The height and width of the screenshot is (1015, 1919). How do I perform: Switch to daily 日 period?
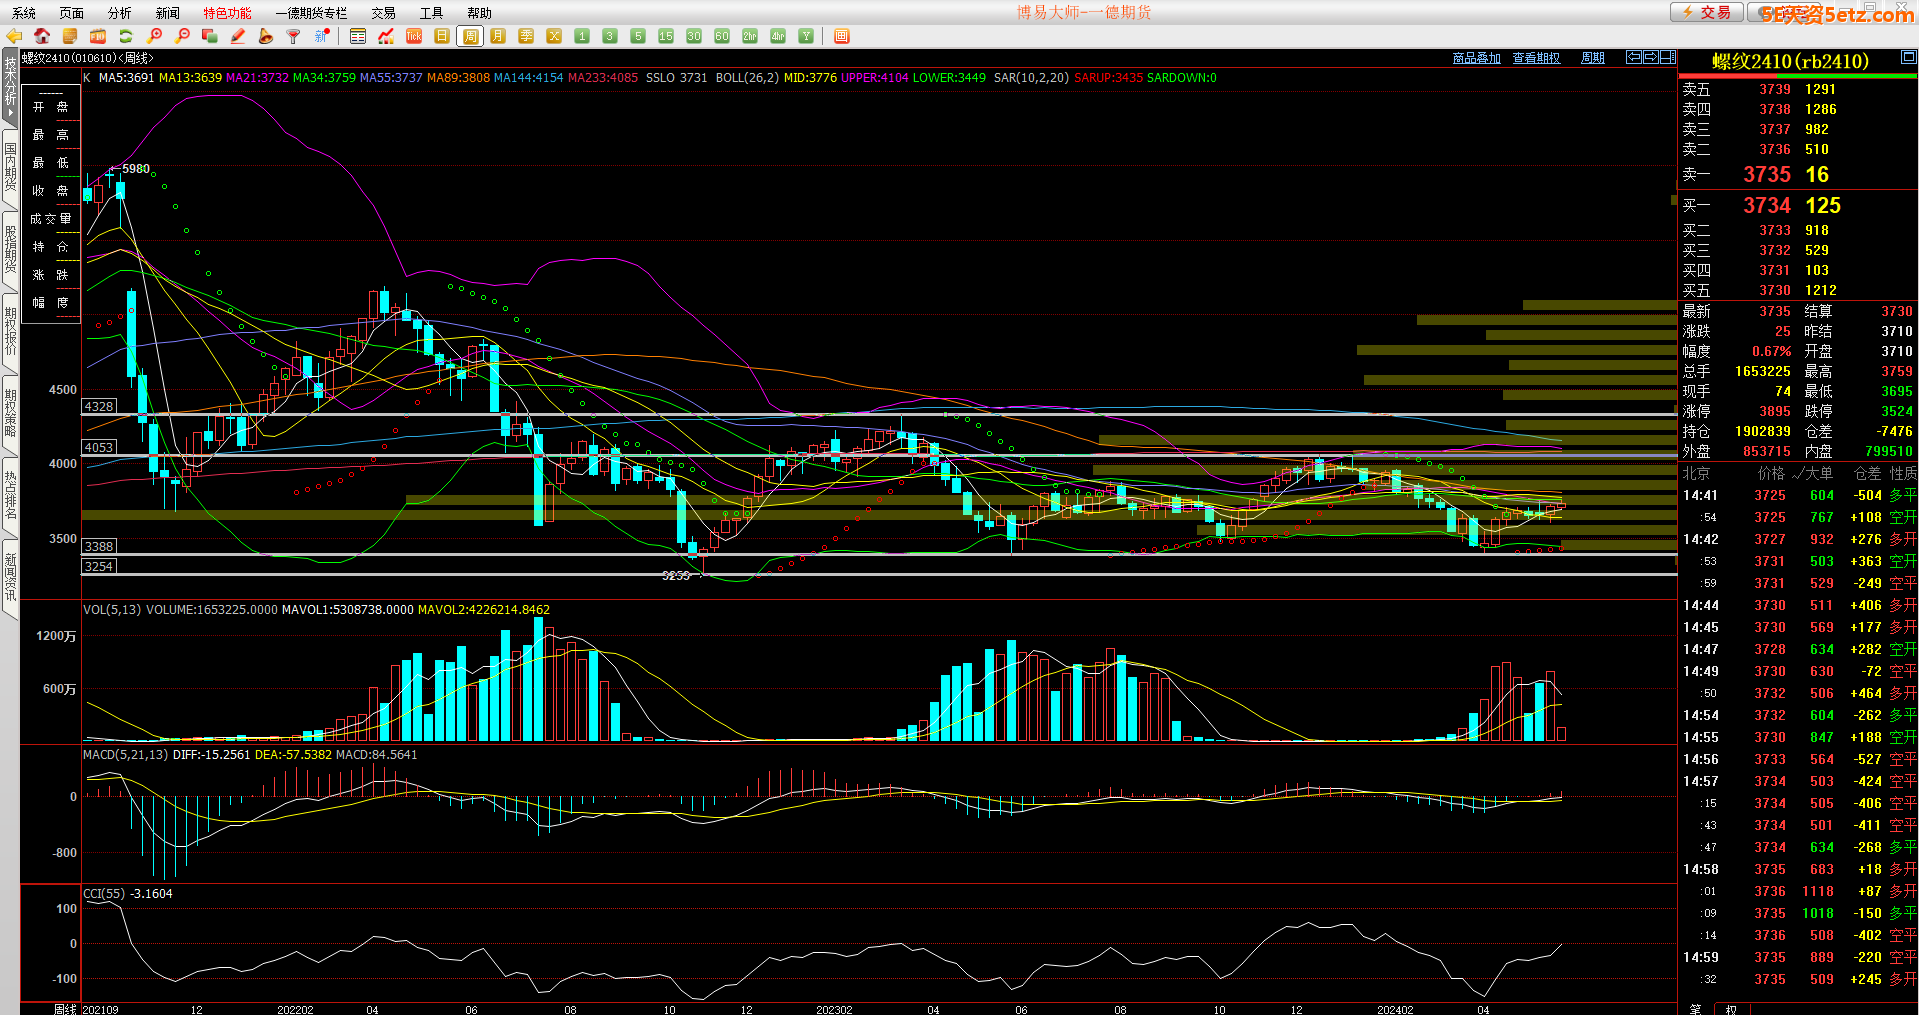pyautogui.click(x=442, y=36)
